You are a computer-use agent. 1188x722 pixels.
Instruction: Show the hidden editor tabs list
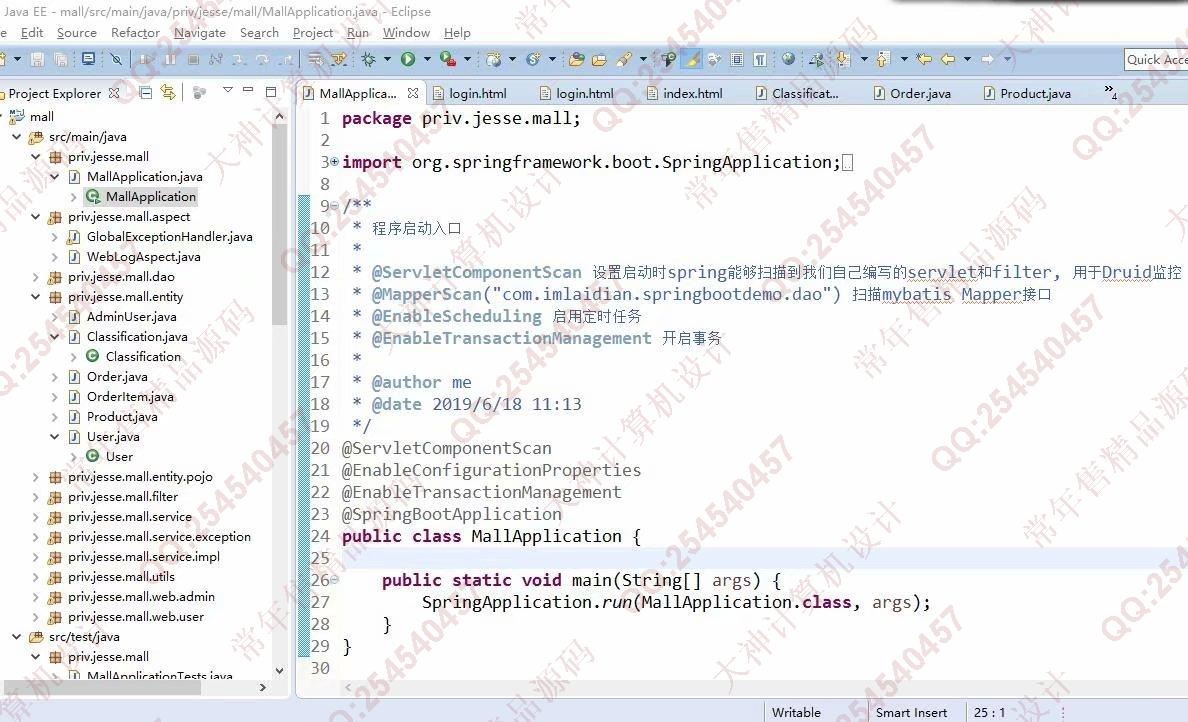[x=1111, y=92]
